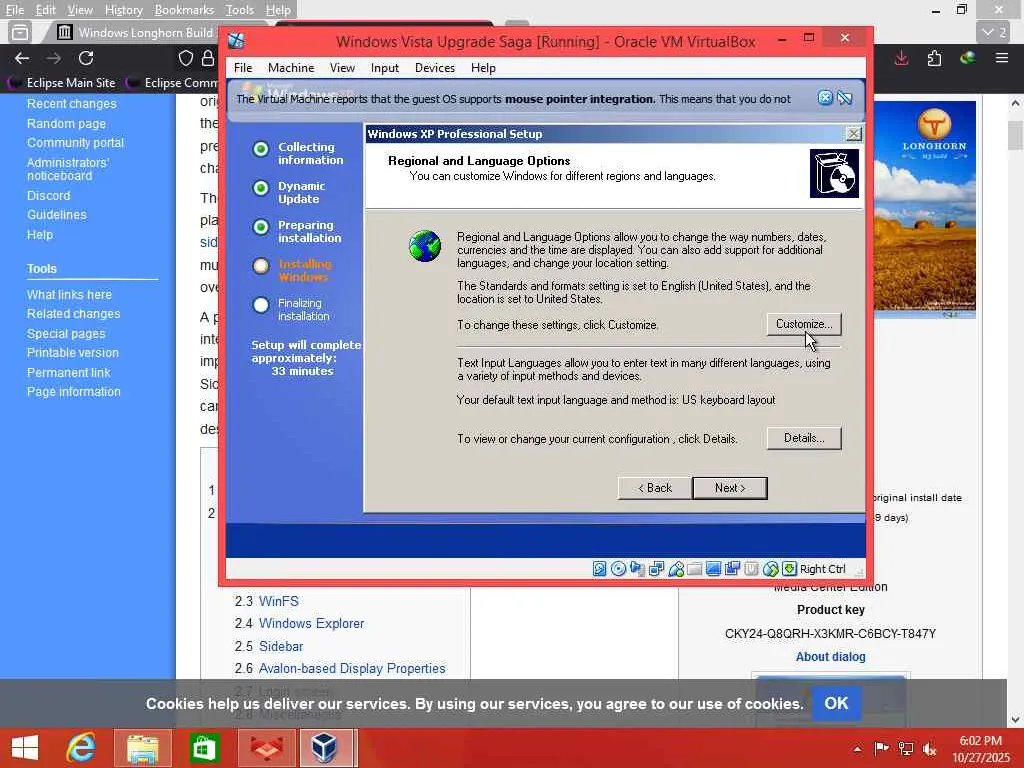
Task: Click the shared folders icon in VirtualBox status bar
Action: click(694, 569)
